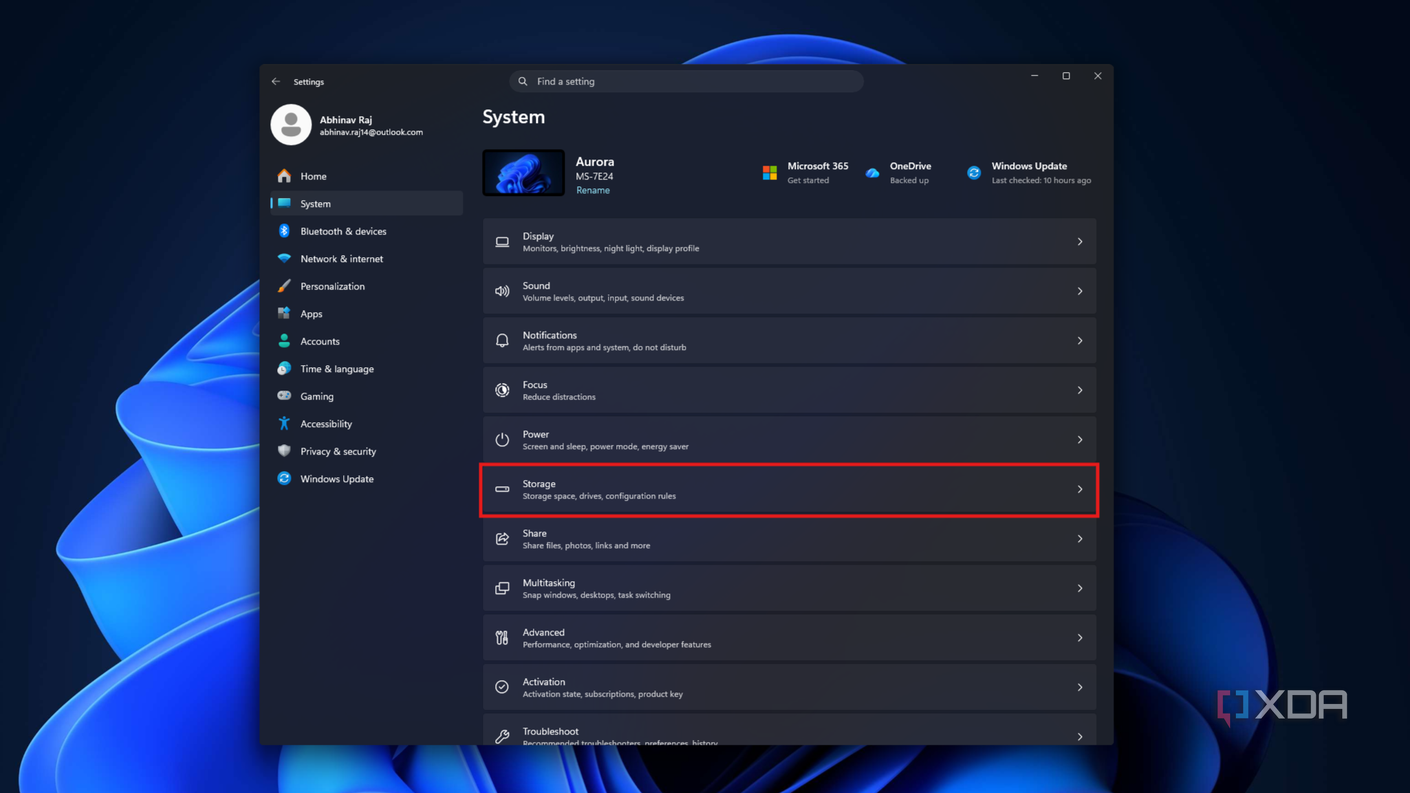The width and height of the screenshot is (1410, 793).
Task: Open Windows Update in sidebar
Action: [x=367, y=478]
